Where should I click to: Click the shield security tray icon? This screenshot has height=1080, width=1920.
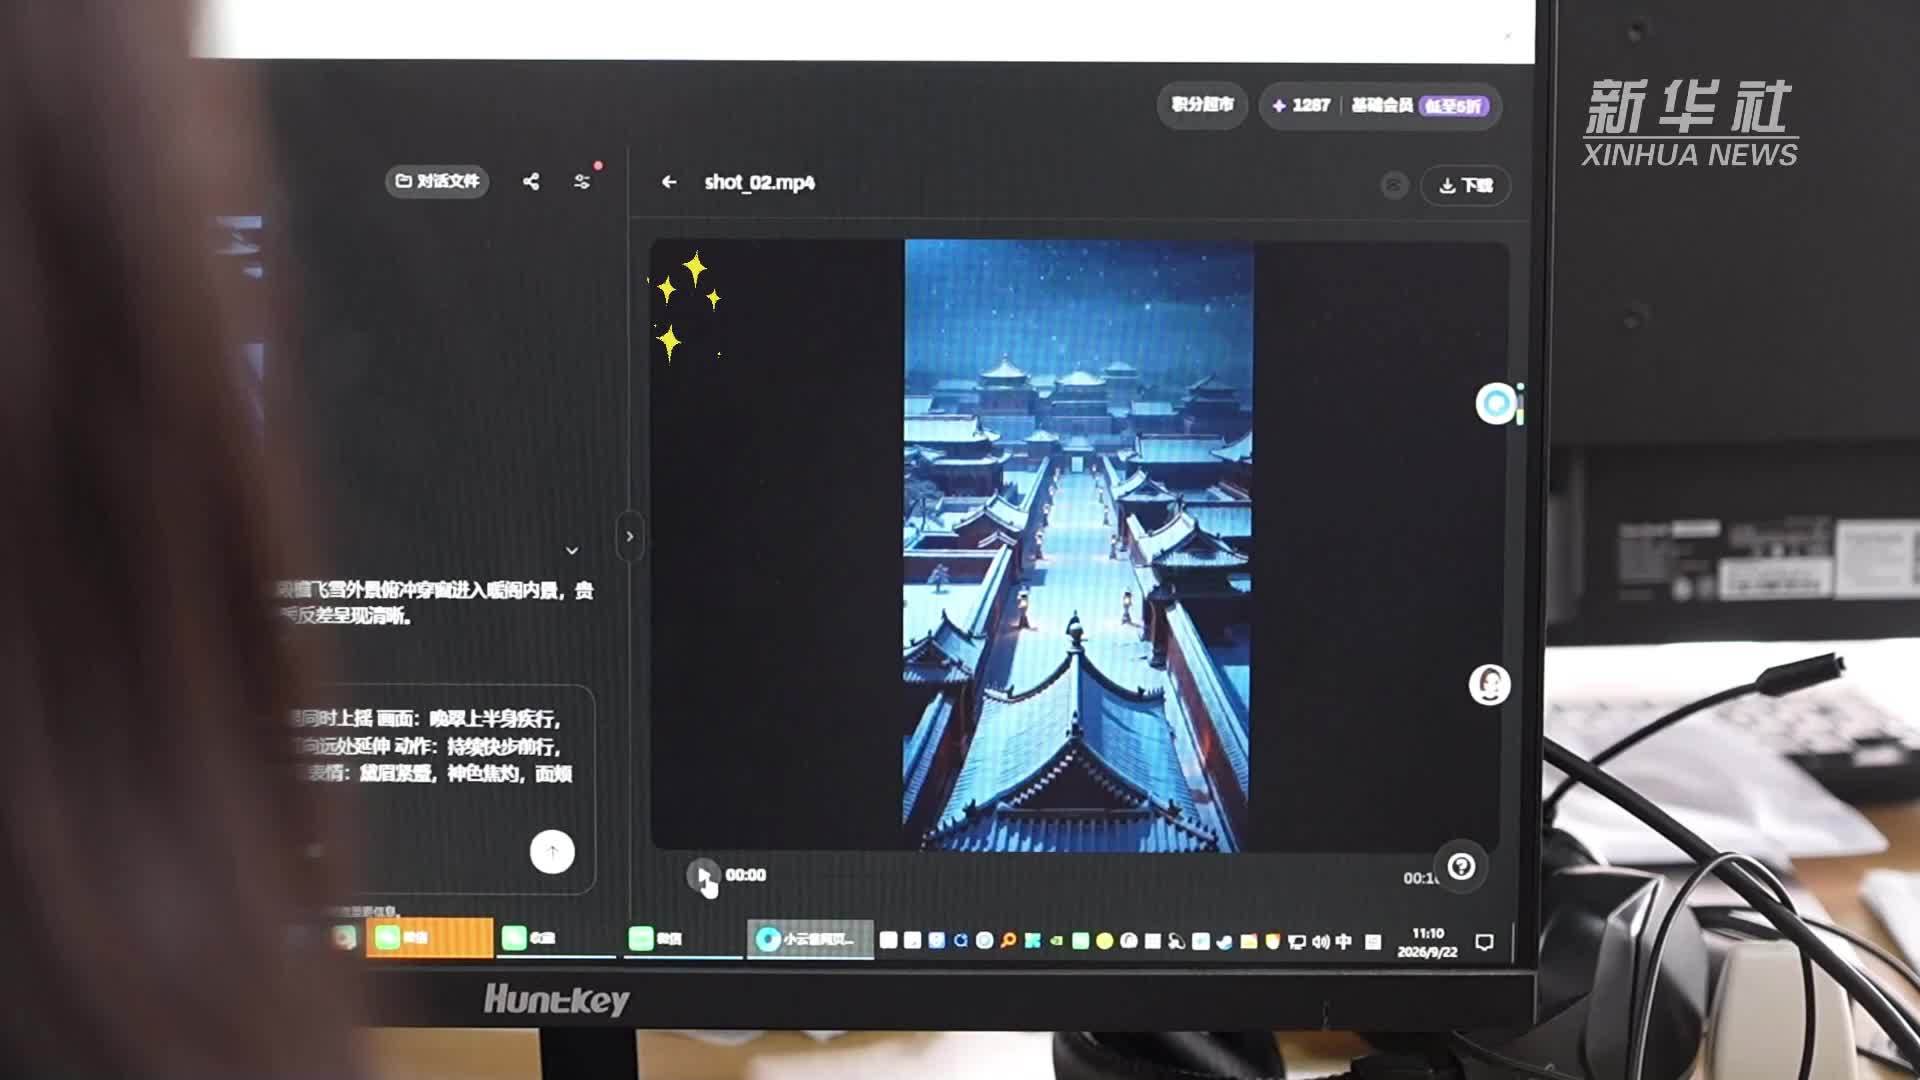pyautogui.click(x=1272, y=941)
